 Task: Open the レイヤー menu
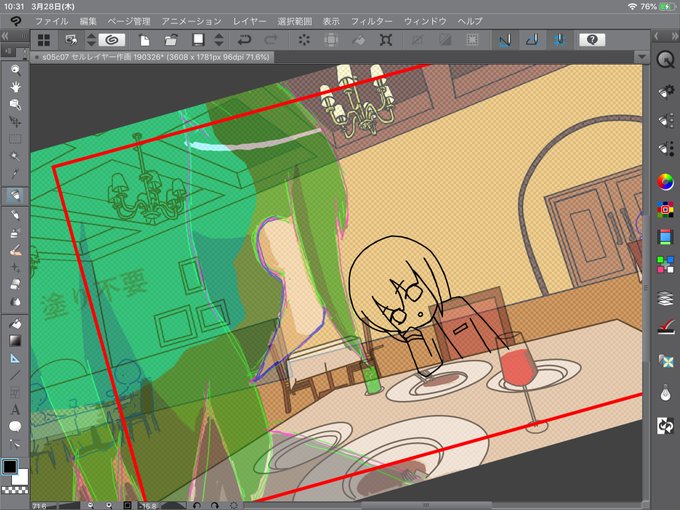pos(249,21)
